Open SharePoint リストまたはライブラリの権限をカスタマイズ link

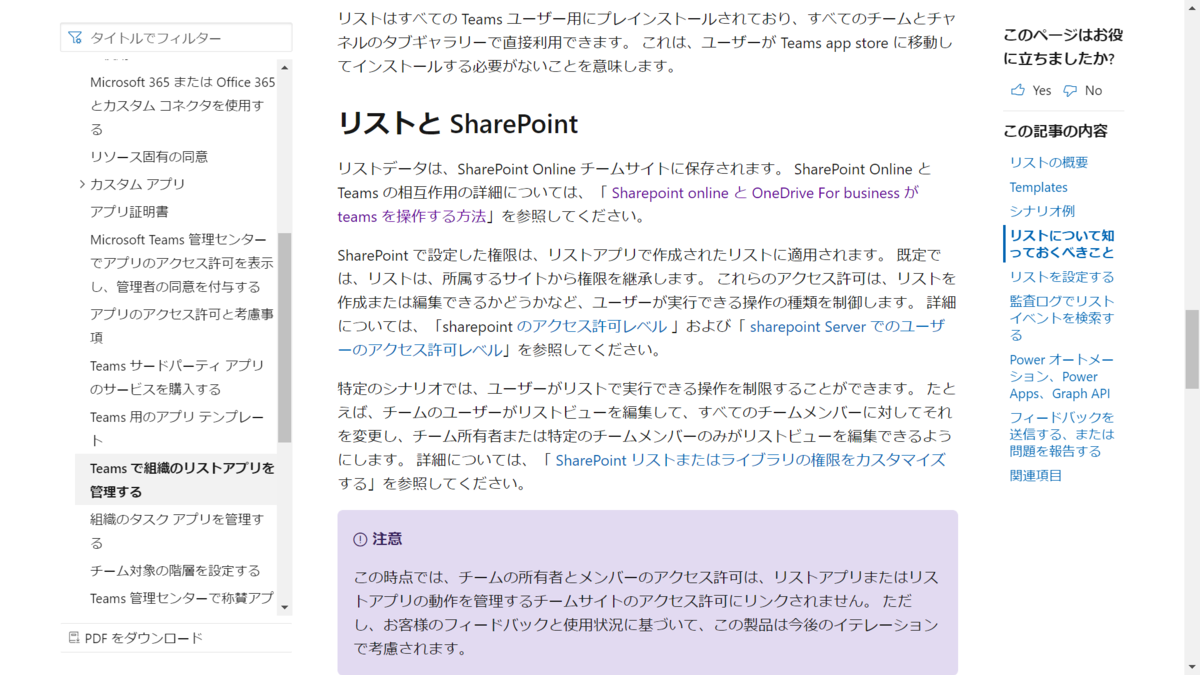point(750,460)
